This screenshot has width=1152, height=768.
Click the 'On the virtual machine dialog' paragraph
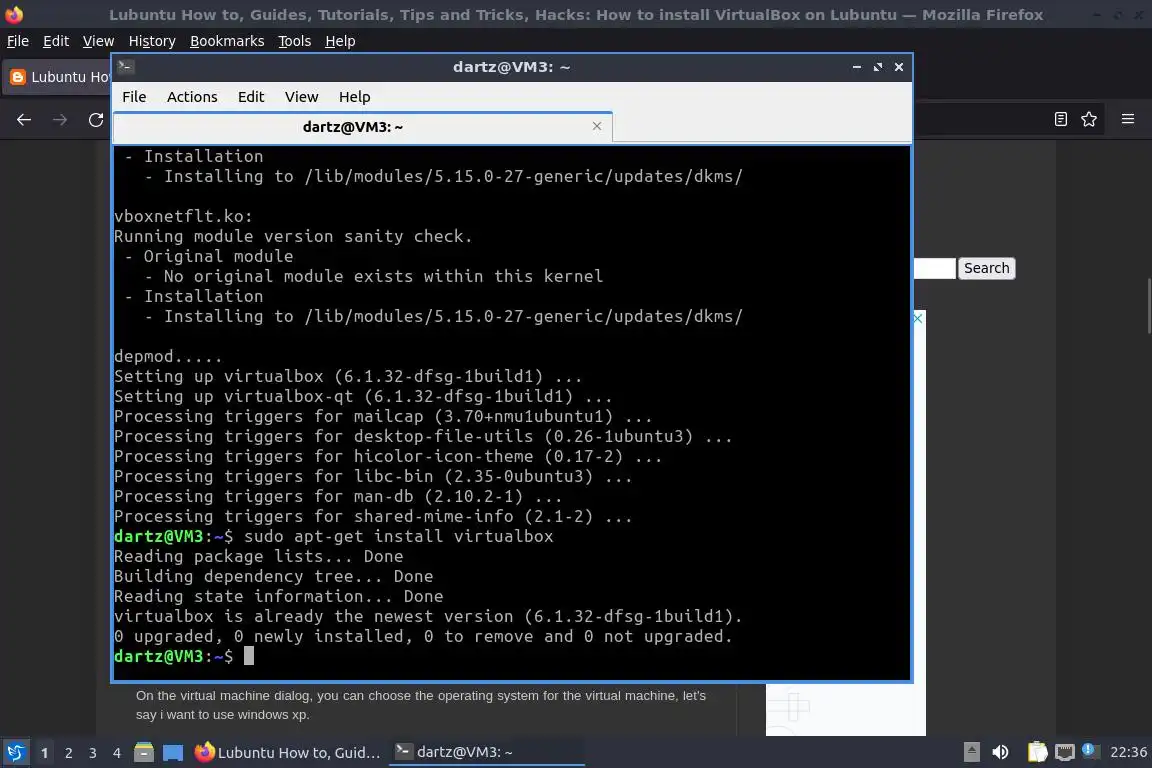tap(421, 705)
